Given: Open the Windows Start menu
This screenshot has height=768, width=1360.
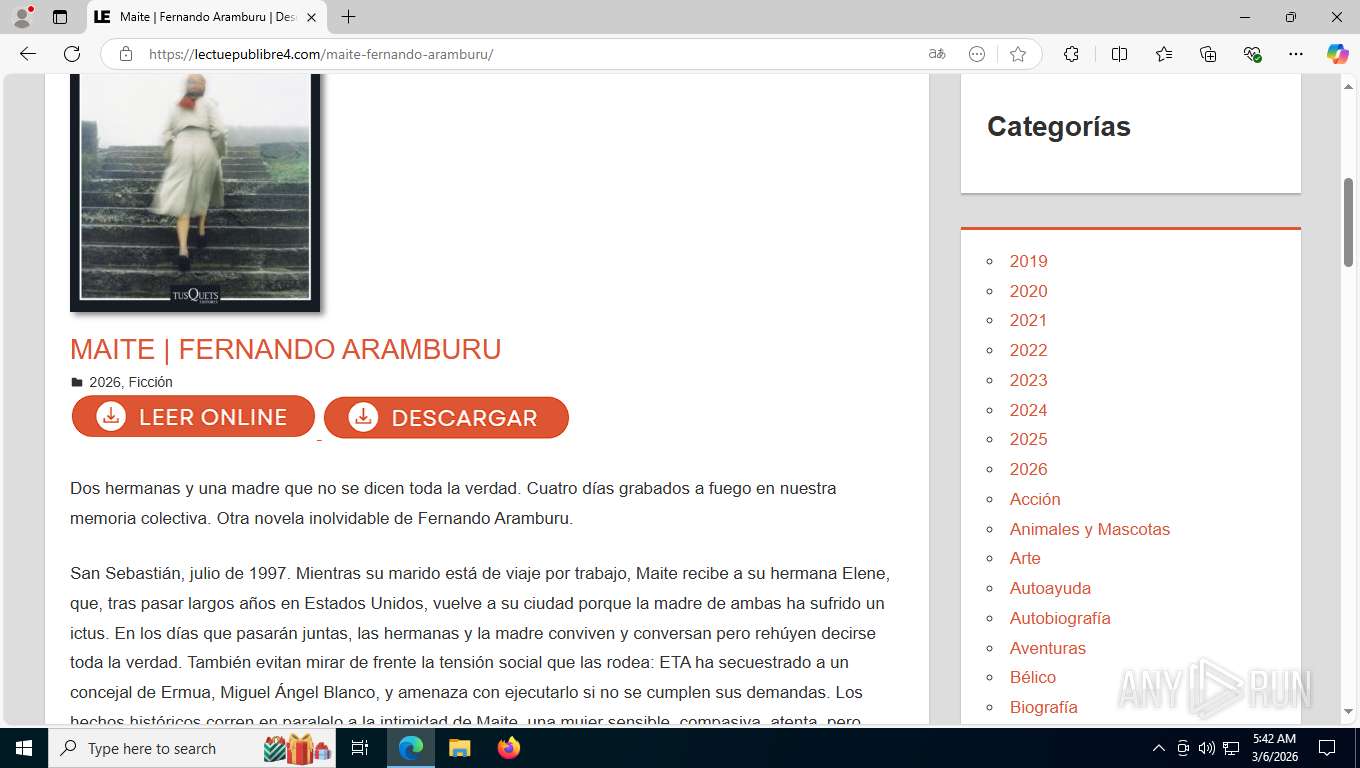Looking at the screenshot, I should click(x=23, y=748).
